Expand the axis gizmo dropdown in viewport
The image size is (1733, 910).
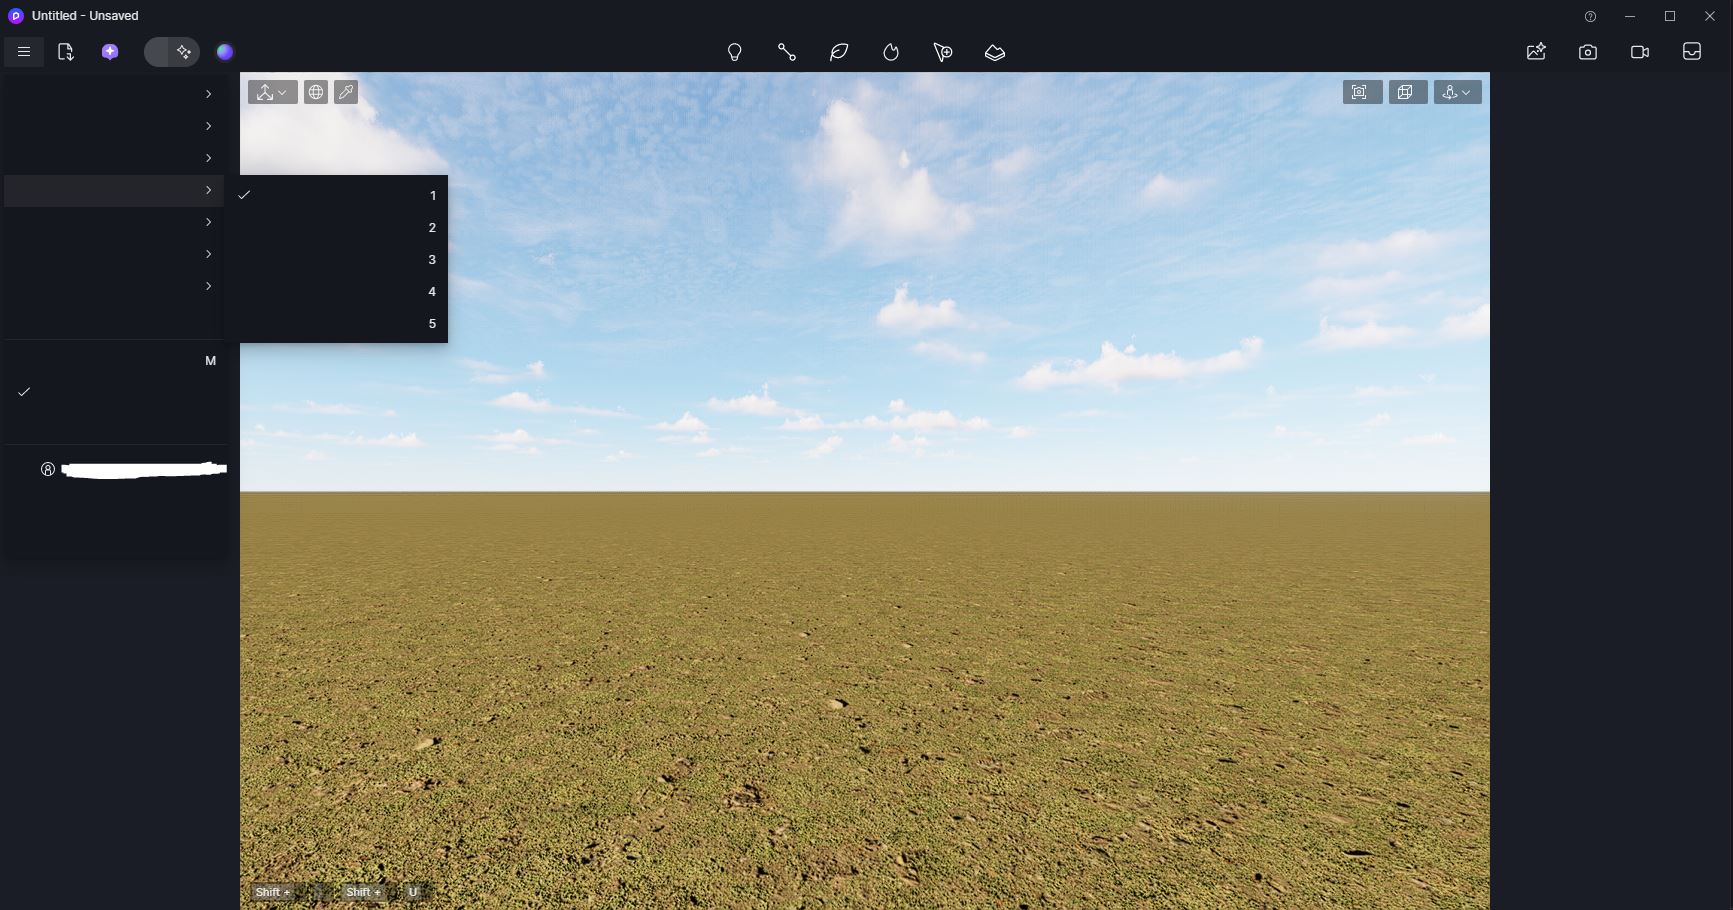(272, 92)
